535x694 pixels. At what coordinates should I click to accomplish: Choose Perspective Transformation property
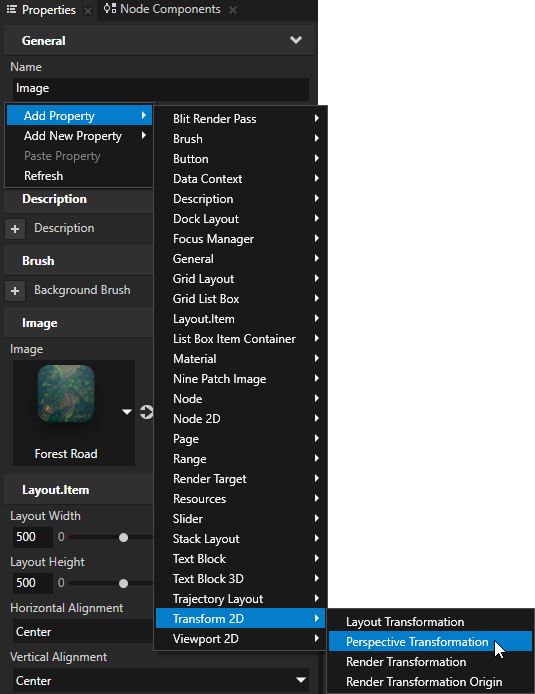pyautogui.click(x=430, y=642)
